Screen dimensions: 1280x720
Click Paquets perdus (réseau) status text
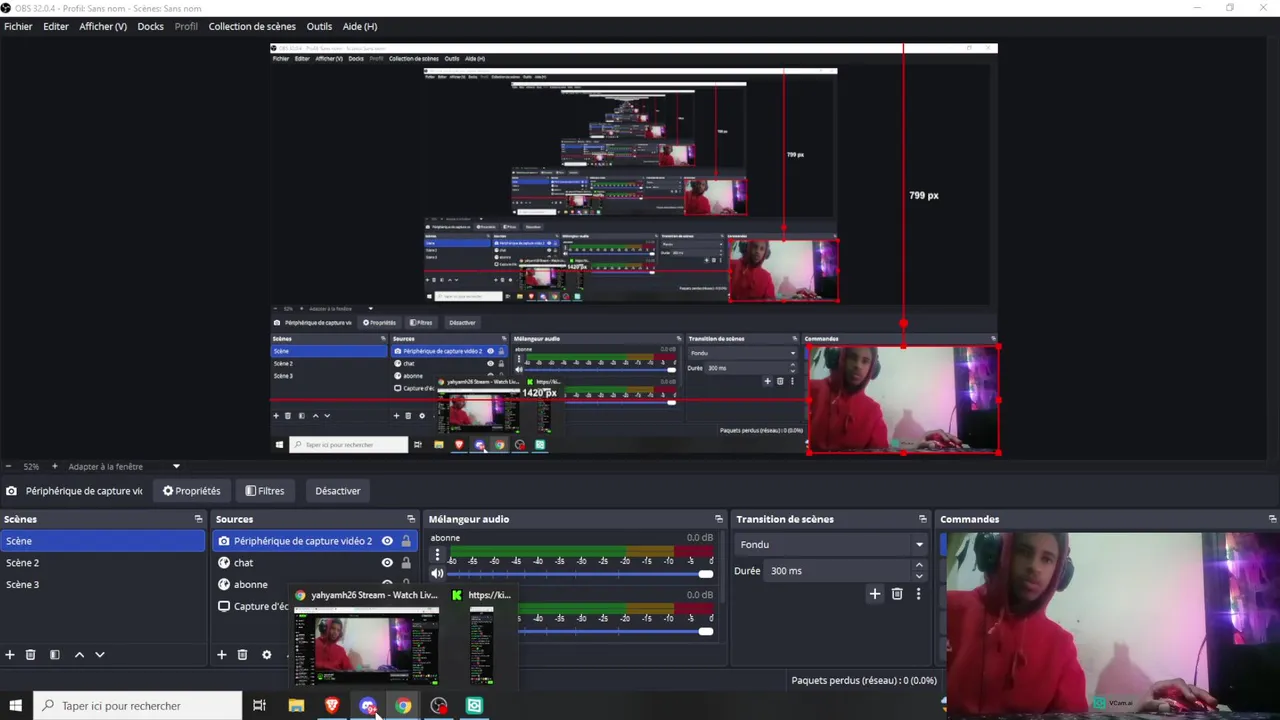click(x=864, y=681)
